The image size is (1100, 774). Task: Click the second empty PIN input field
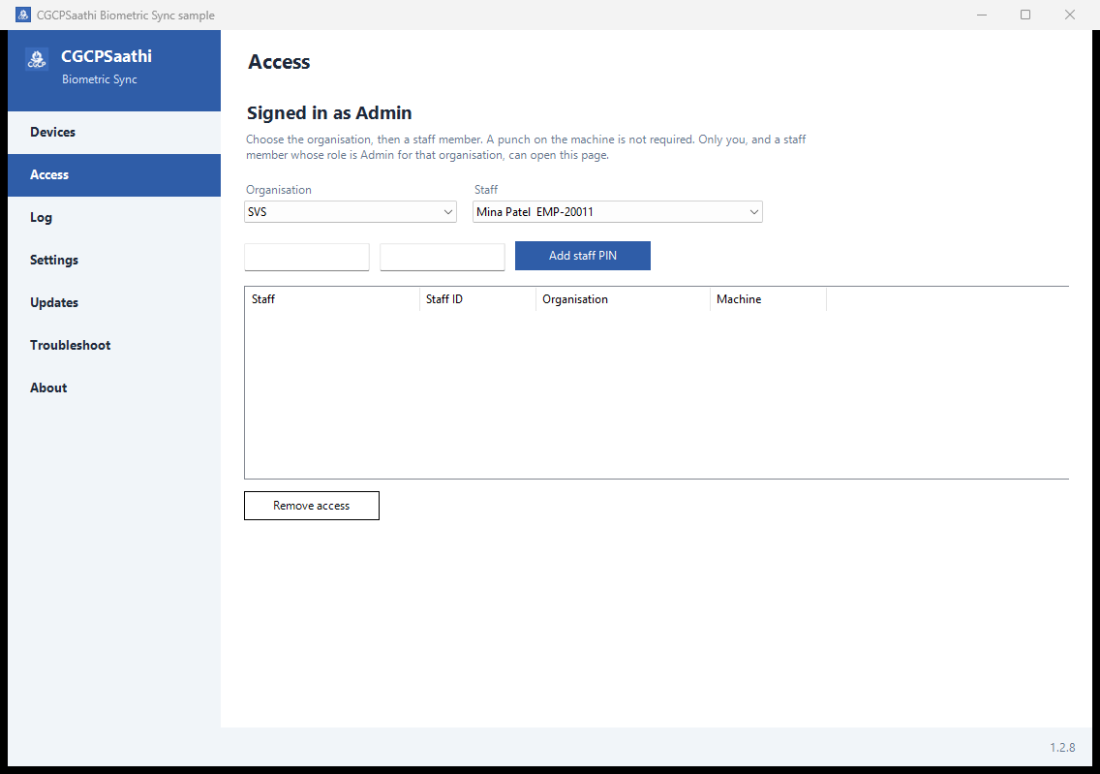(x=442, y=257)
